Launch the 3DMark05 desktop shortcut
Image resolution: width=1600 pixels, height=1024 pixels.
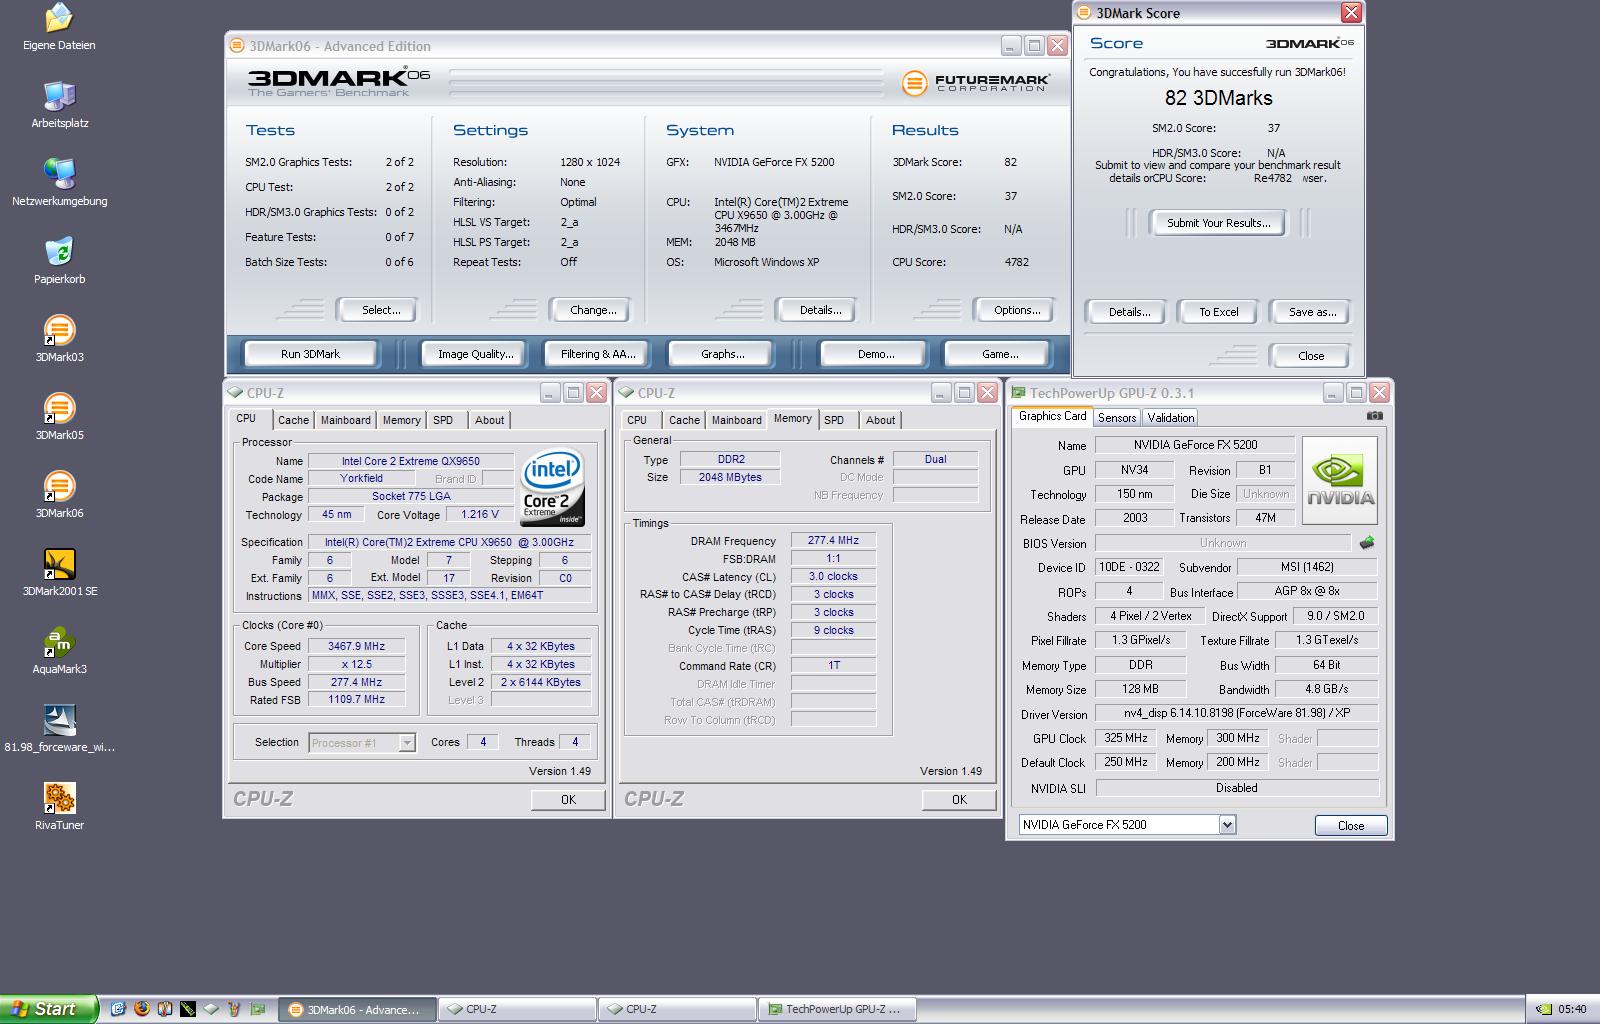59,416
